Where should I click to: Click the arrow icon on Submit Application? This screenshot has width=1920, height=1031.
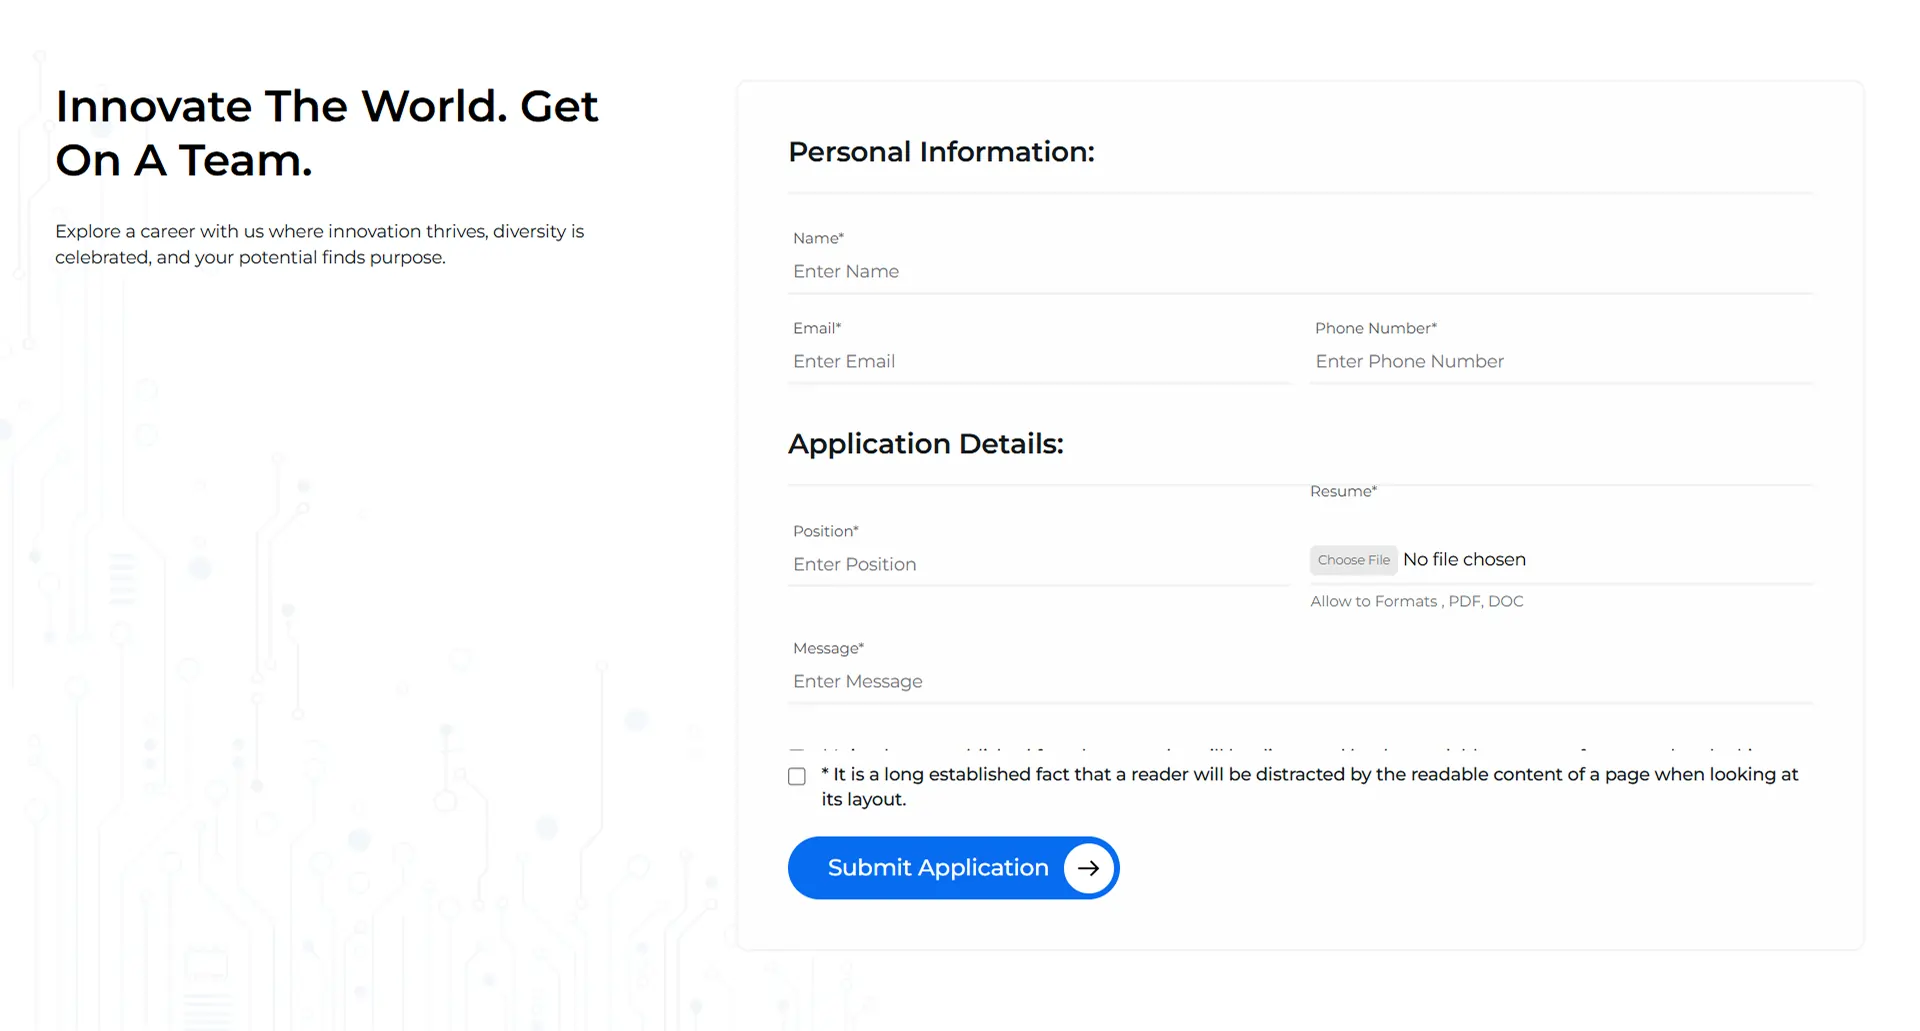coord(1088,868)
